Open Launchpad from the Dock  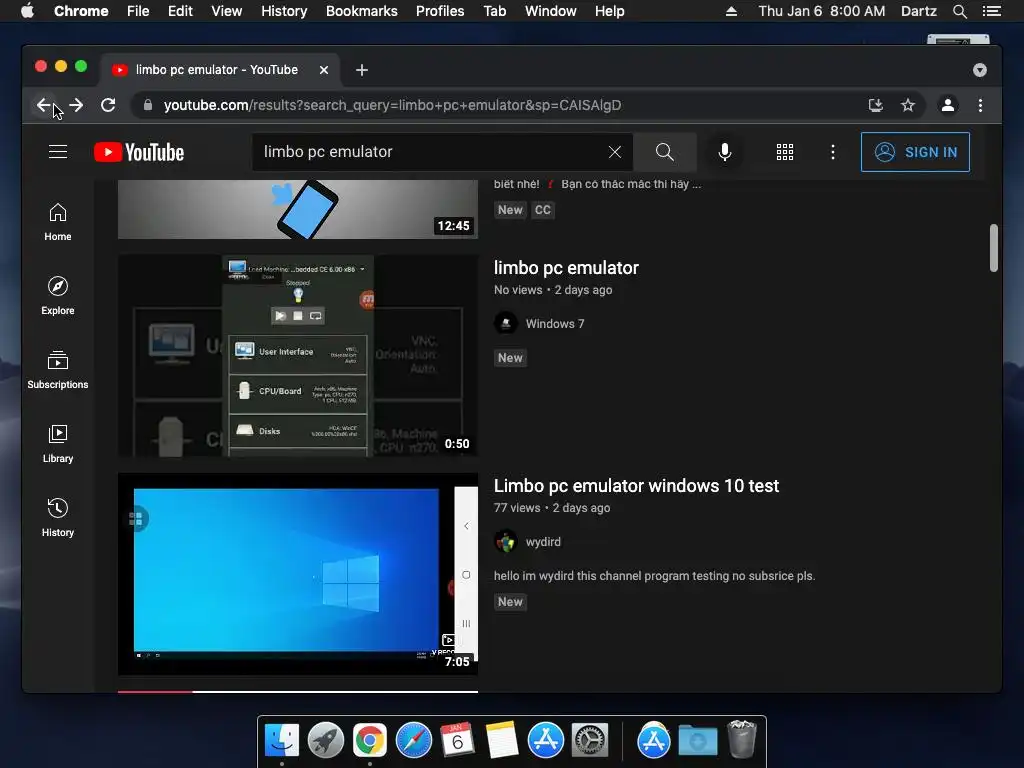click(326, 741)
